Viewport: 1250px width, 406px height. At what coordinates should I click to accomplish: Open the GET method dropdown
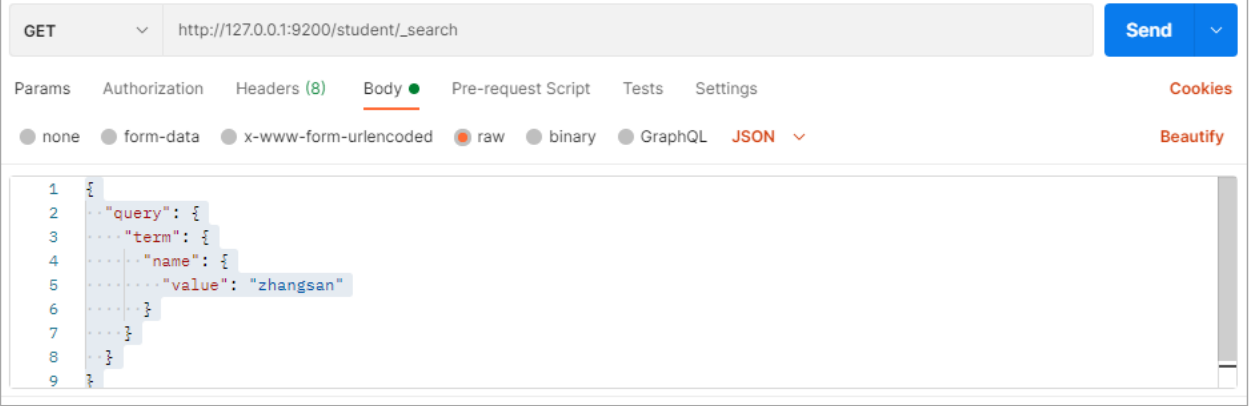point(85,31)
